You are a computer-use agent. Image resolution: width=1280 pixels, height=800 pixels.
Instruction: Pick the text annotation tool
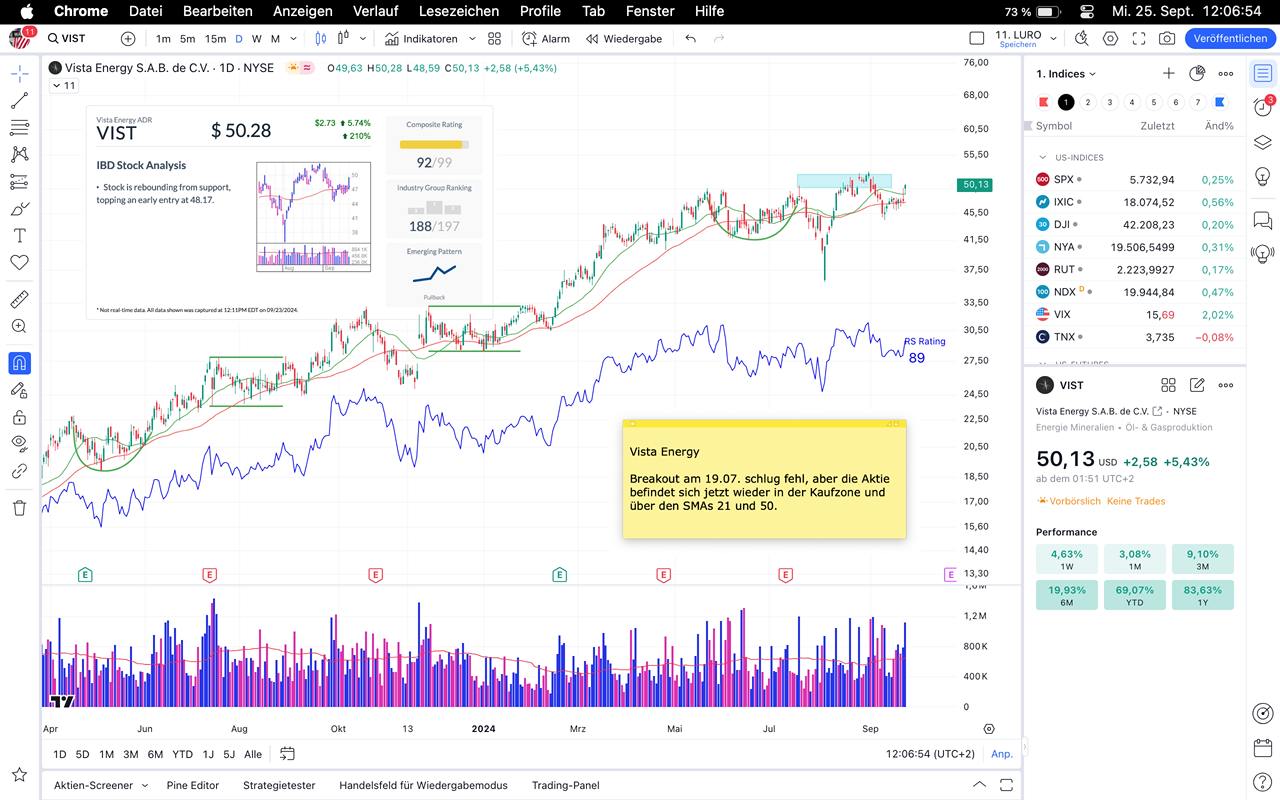pos(19,236)
